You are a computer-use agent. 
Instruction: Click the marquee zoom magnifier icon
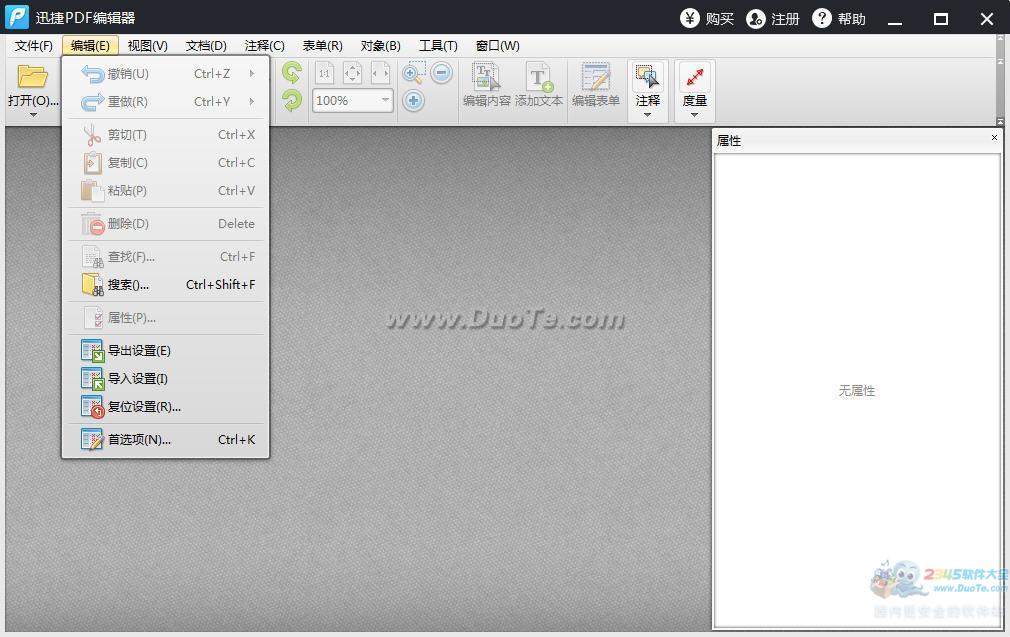click(413, 73)
